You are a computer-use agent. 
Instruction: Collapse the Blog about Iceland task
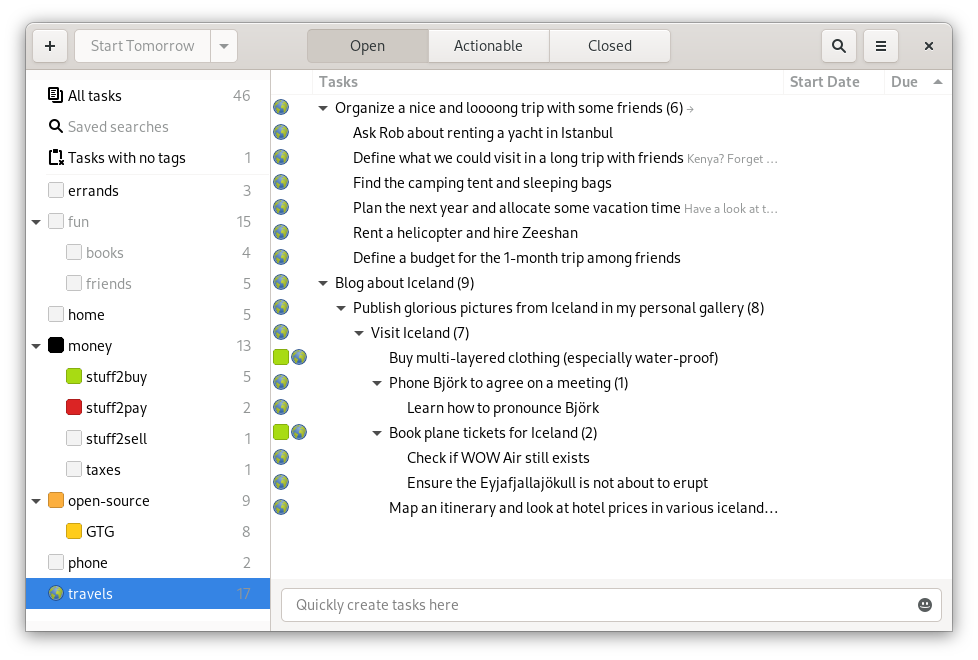(323, 283)
